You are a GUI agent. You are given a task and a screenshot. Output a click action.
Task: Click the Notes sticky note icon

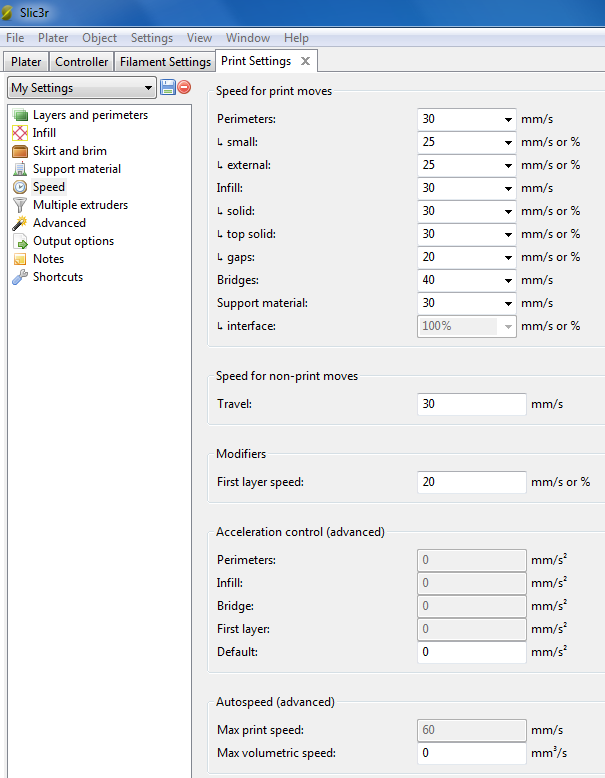pos(20,259)
